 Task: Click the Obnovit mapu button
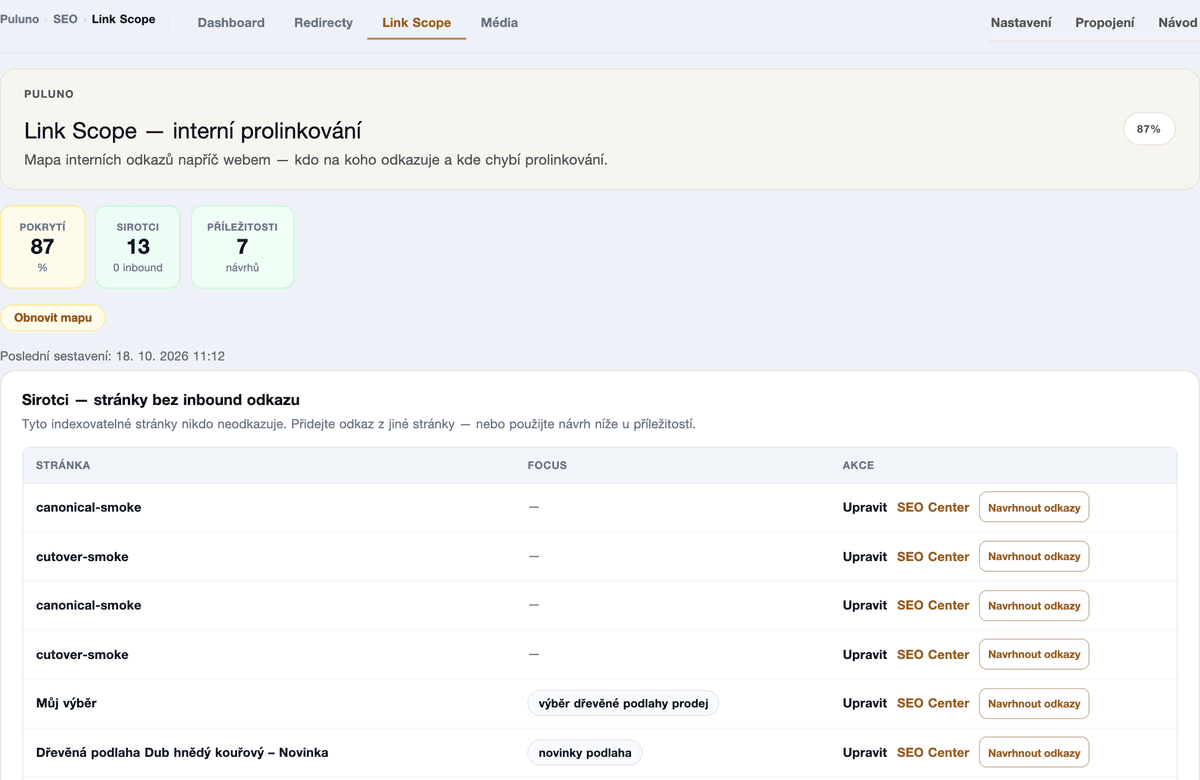point(53,318)
